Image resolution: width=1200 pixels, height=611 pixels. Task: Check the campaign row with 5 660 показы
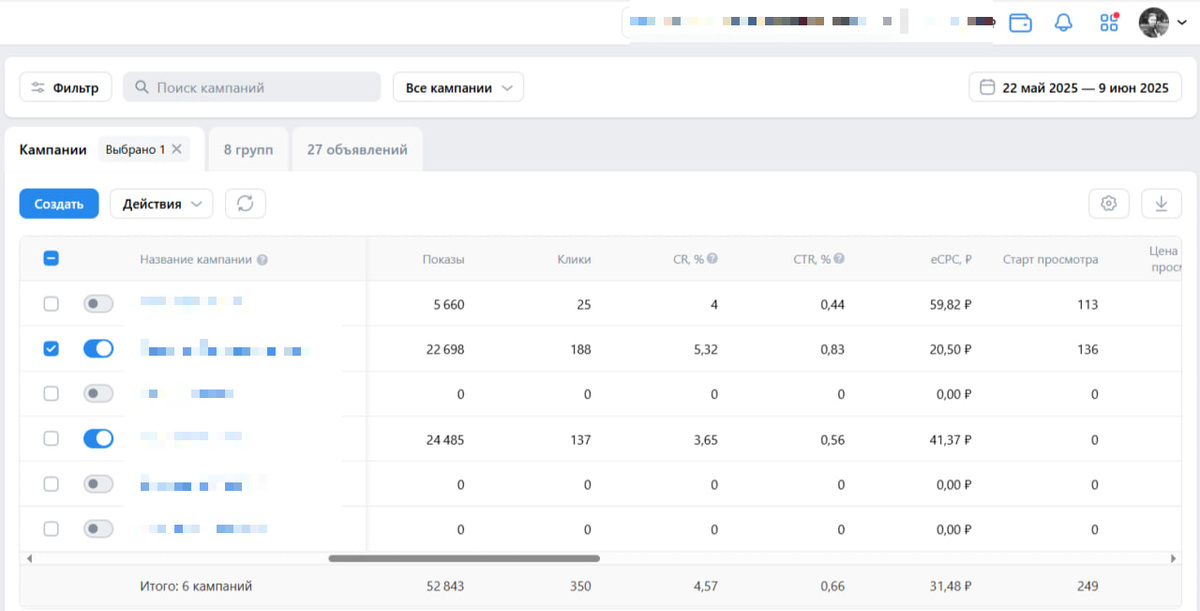click(x=51, y=304)
